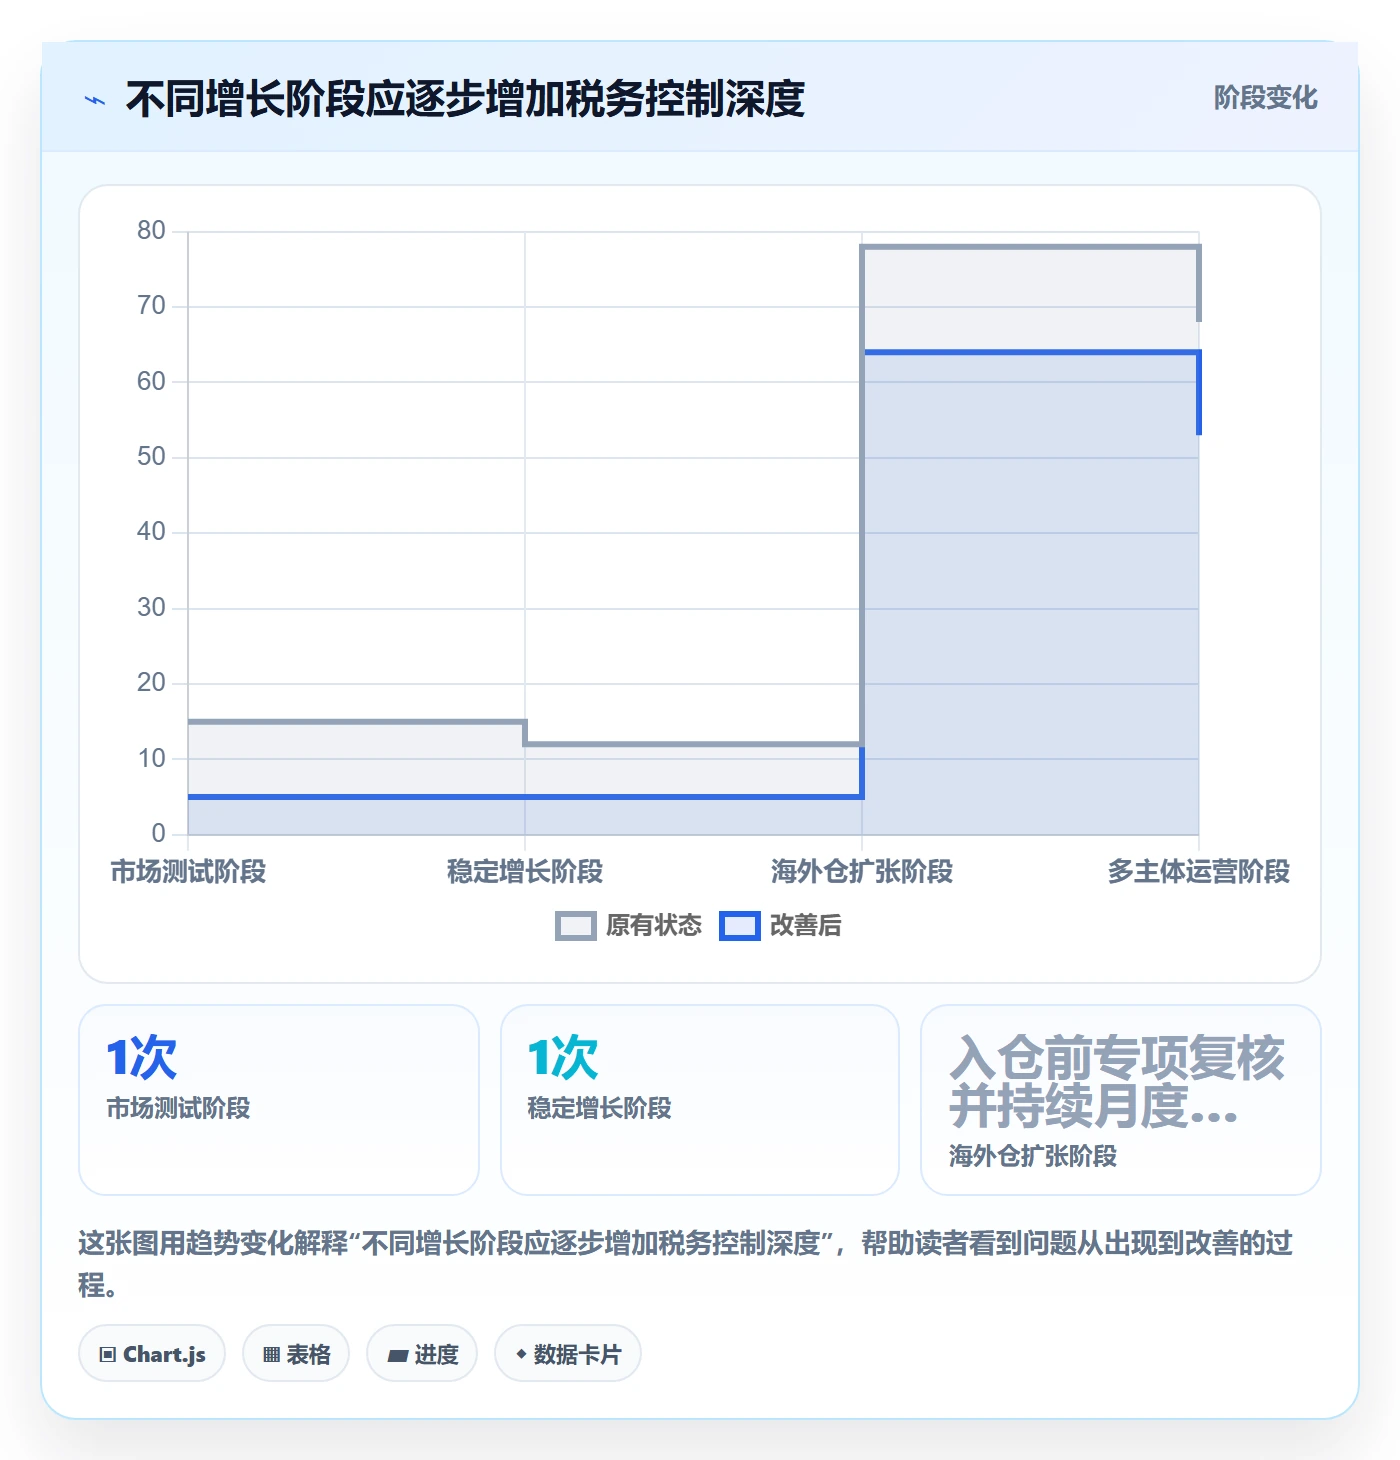Click the 原有状态 legend label
Viewport: 1400px width, 1460px height.
[x=654, y=926]
